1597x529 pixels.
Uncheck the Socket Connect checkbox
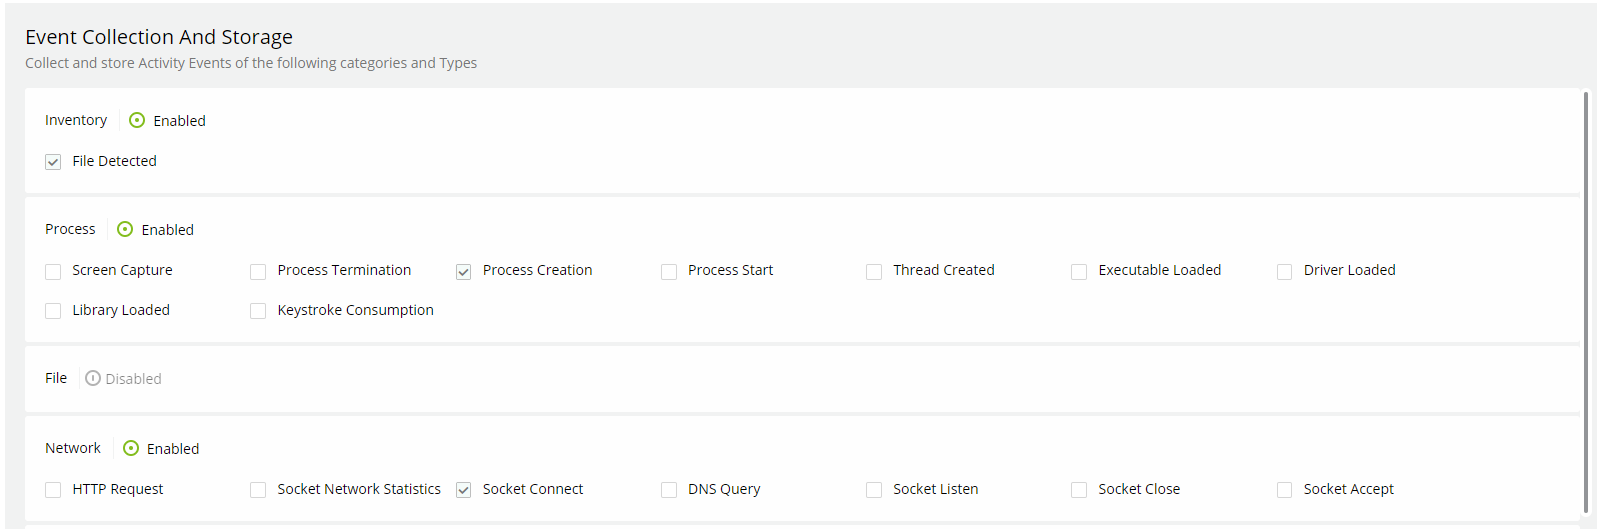[x=464, y=490]
